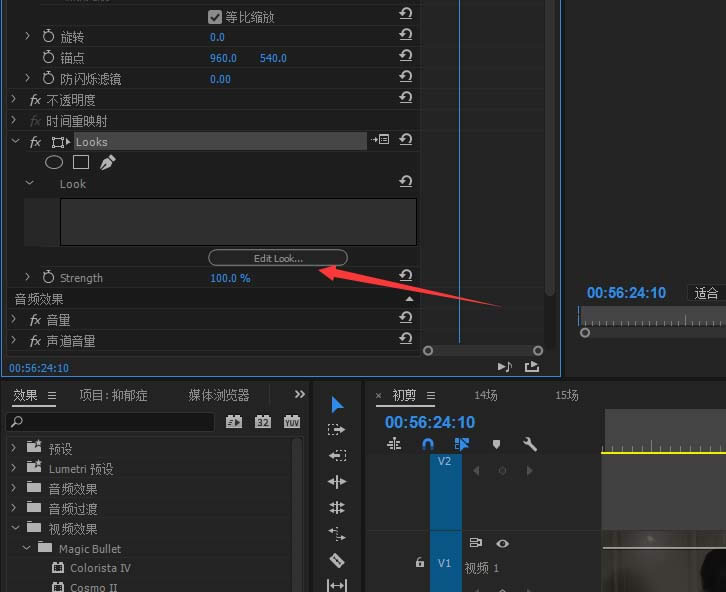Select the Selection arrow tool
Image resolution: width=726 pixels, height=592 pixels.
[337, 405]
